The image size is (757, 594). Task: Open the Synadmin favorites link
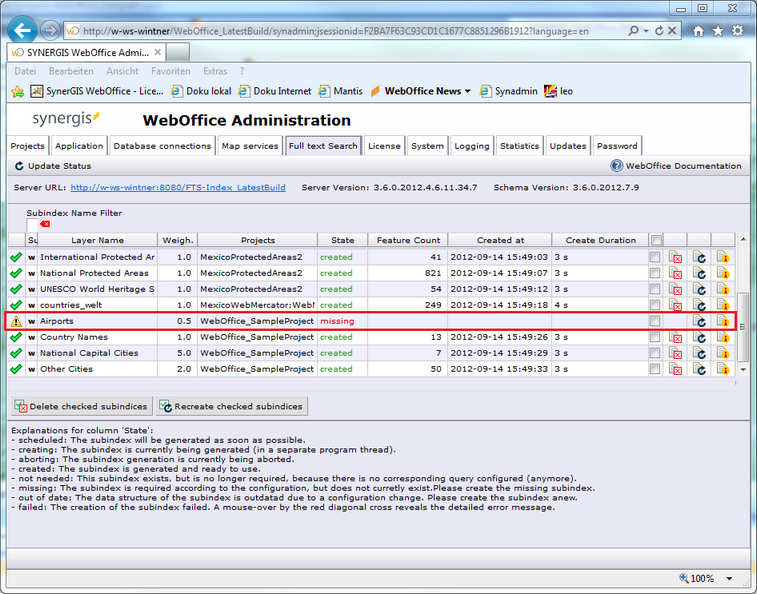pos(508,91)
